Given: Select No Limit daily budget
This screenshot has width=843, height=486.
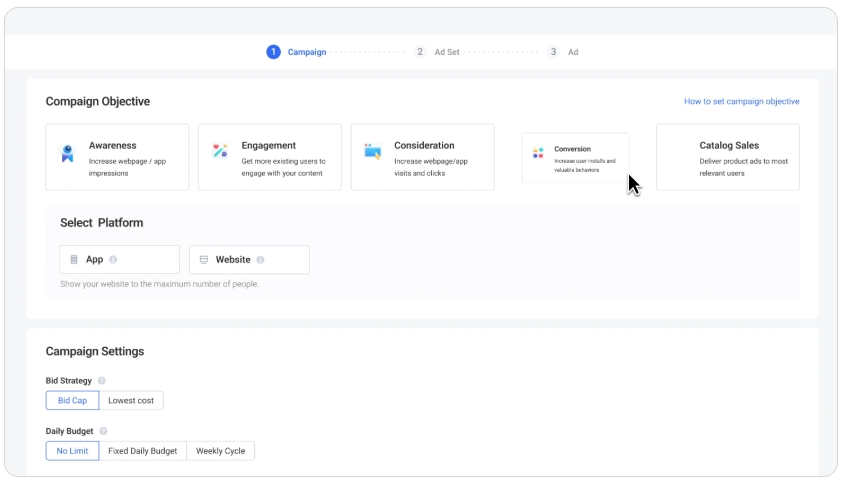Looking at the screenshot, I should click(x=72, y=451).
